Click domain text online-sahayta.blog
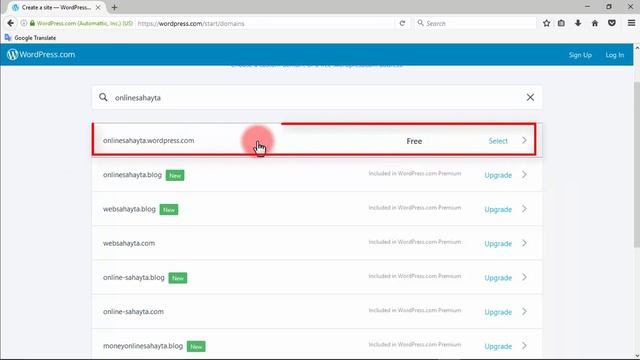The width and height of the screenshot is (640, 360). pyautogui.click(x=133, y=278)
